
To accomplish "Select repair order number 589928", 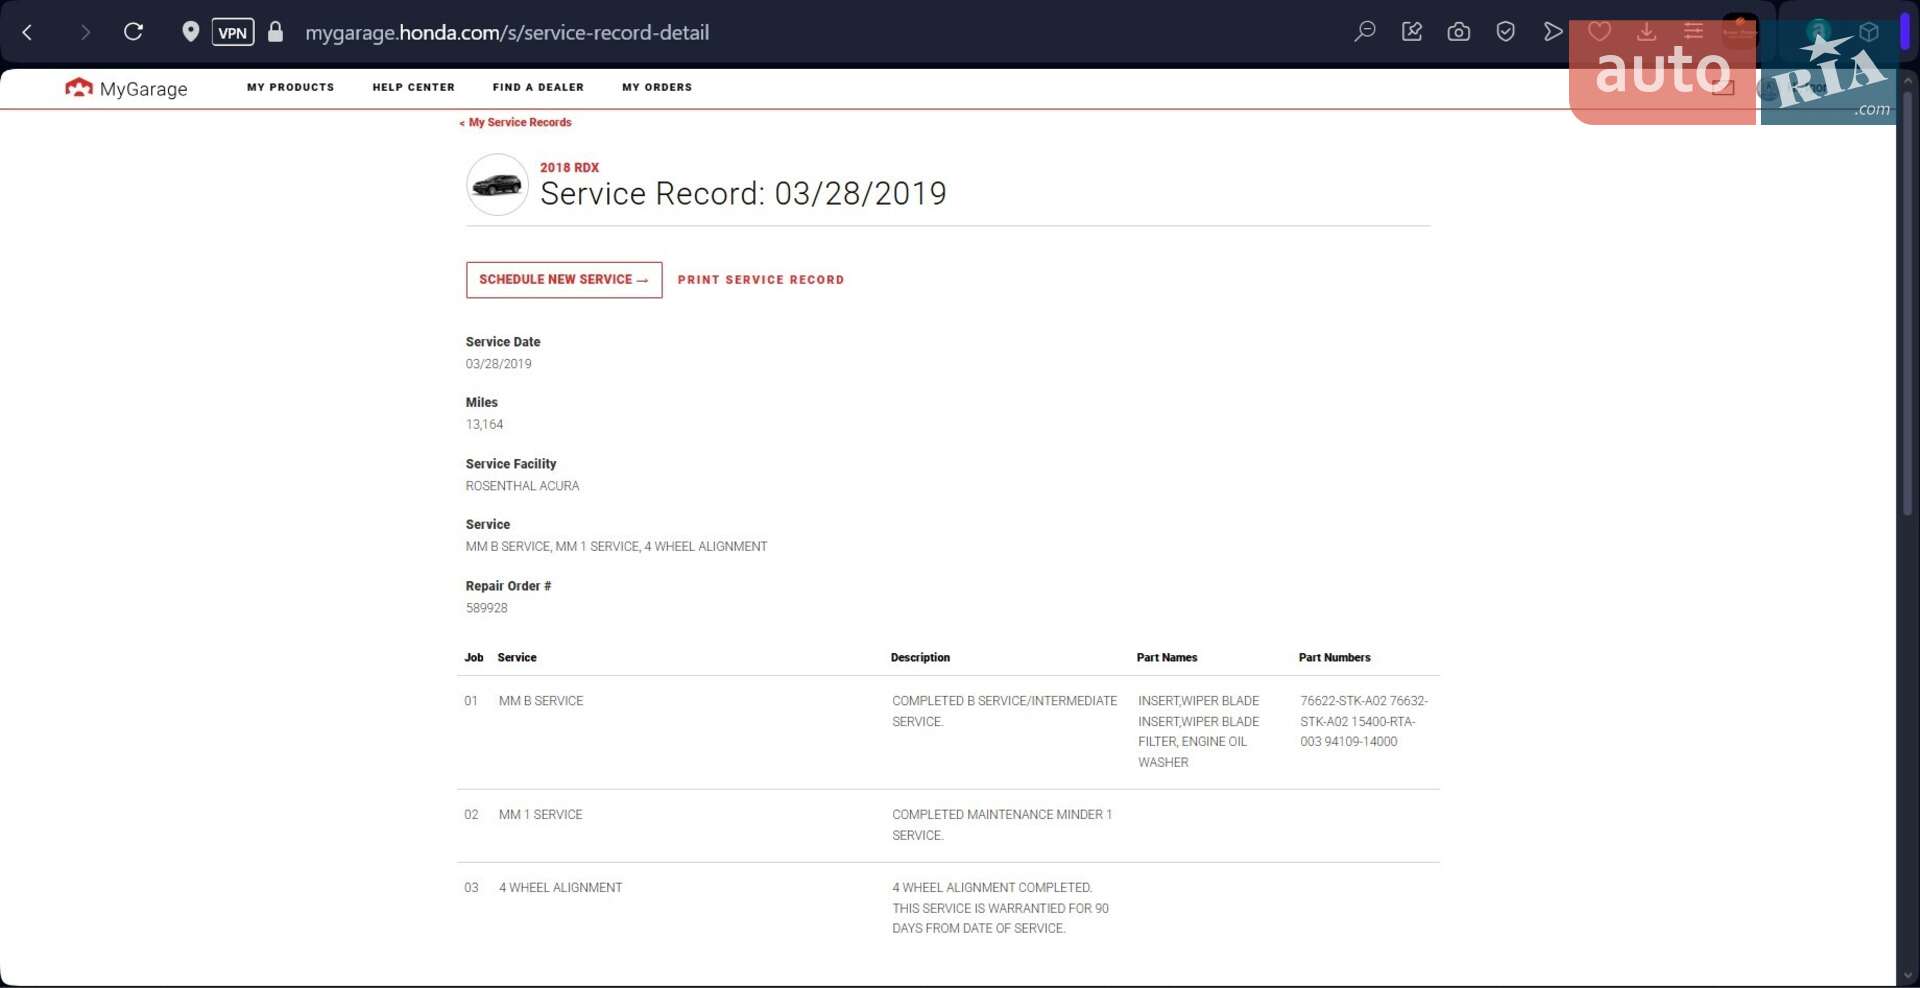I will click(x=487, y=608).
